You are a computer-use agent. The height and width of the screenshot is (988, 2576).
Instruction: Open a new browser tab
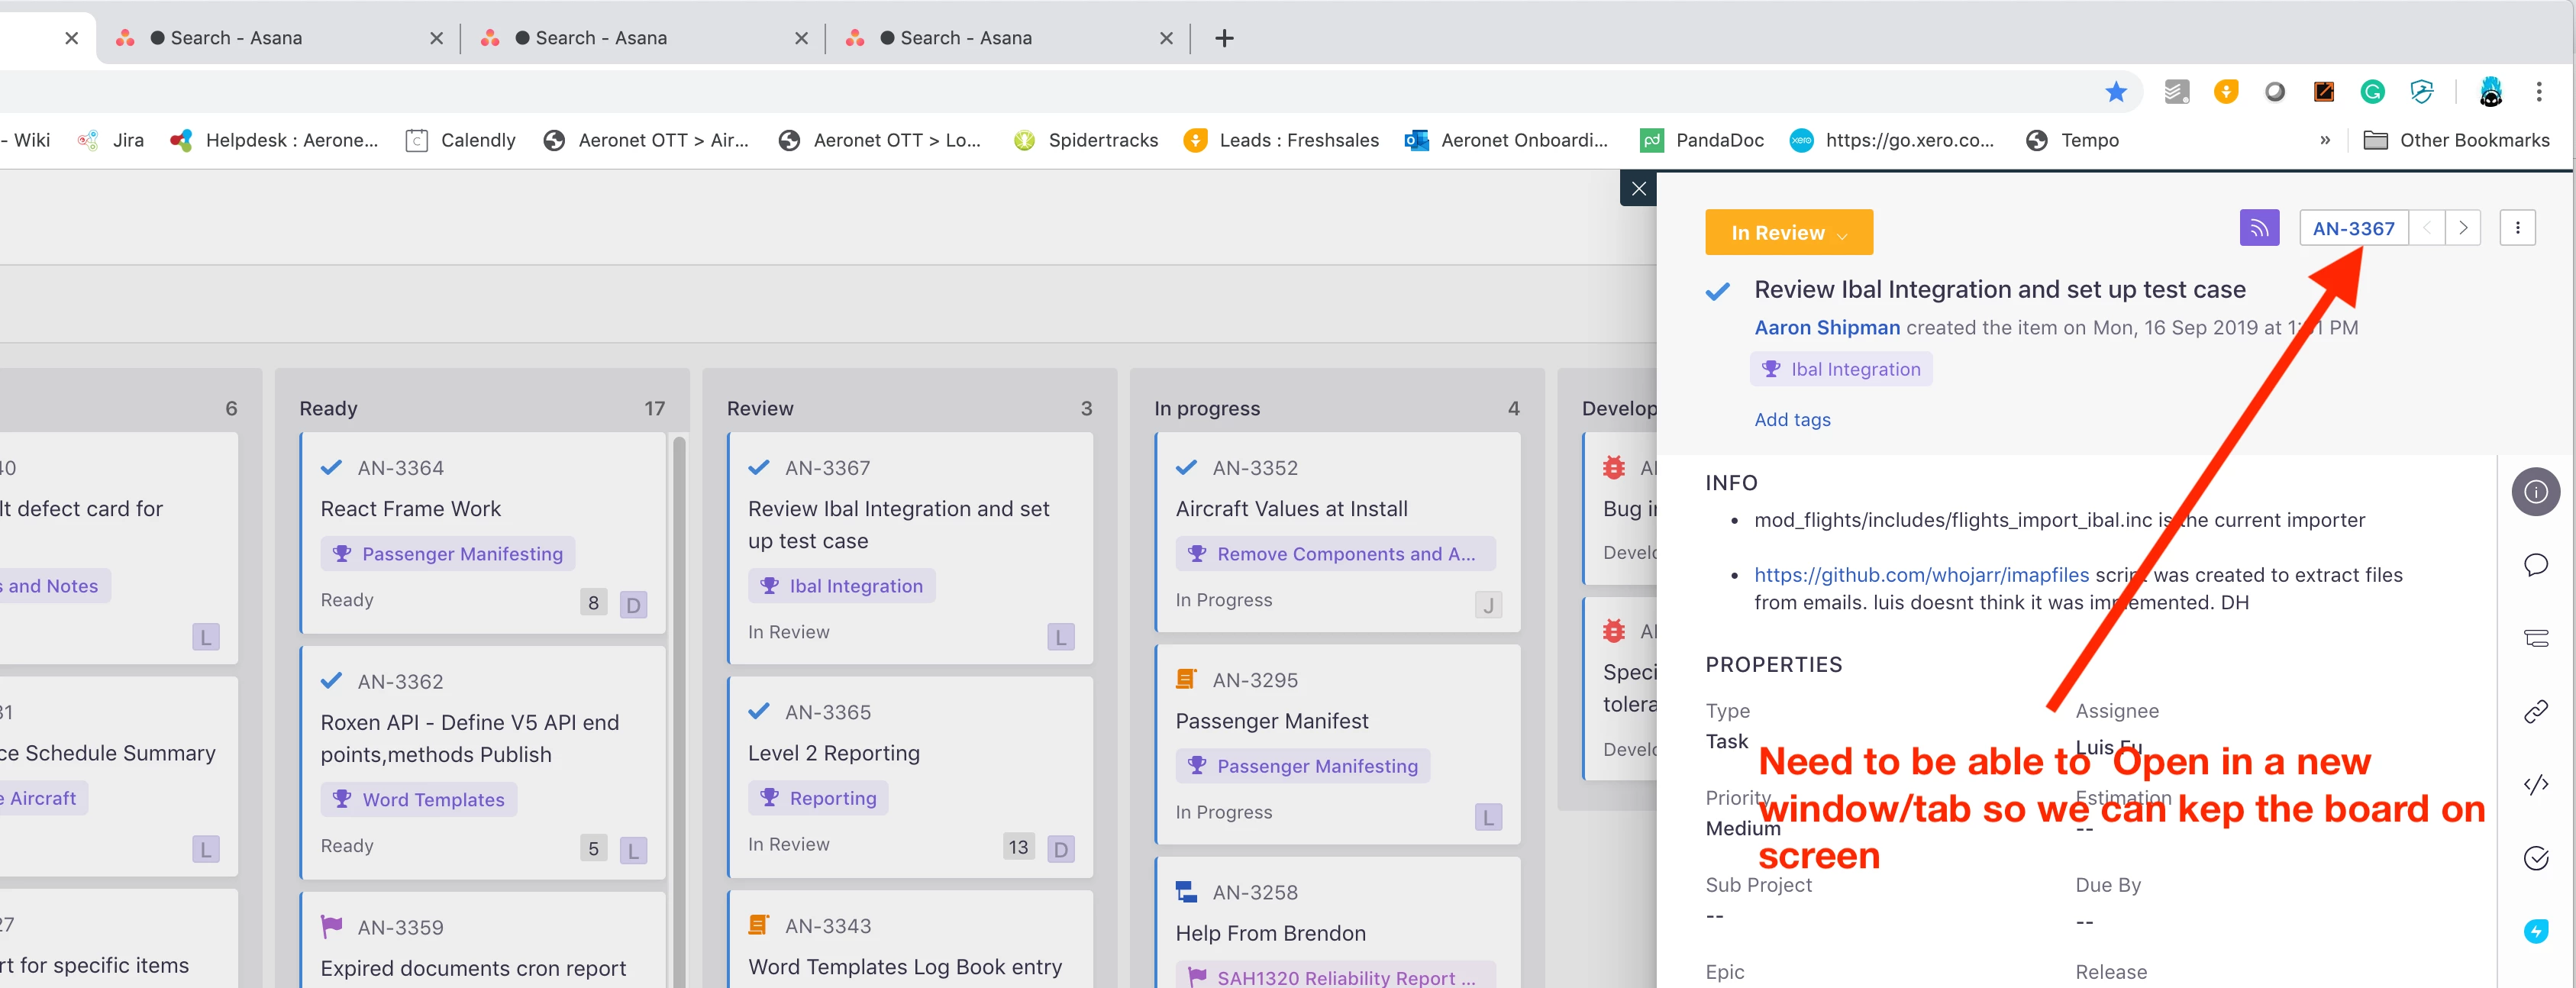[x=1224, y=38]
